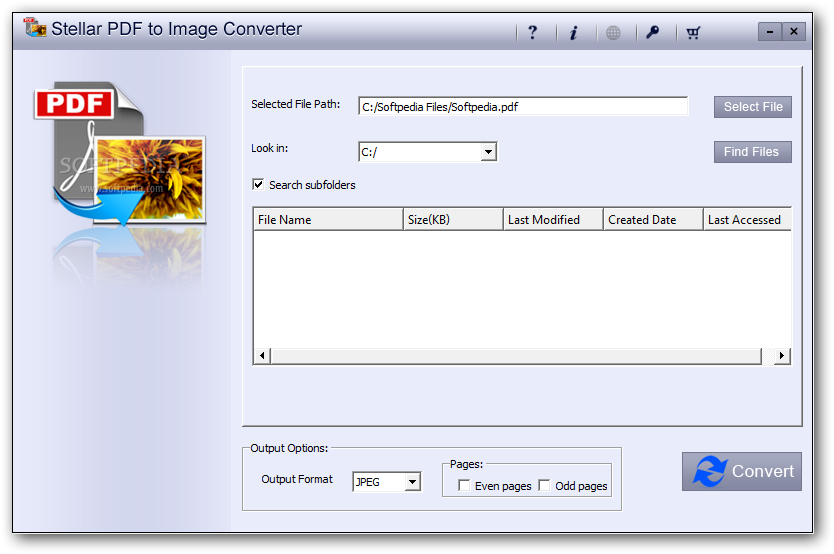Click the Find Files button
The image size is (834, 554).
point(753,152)
